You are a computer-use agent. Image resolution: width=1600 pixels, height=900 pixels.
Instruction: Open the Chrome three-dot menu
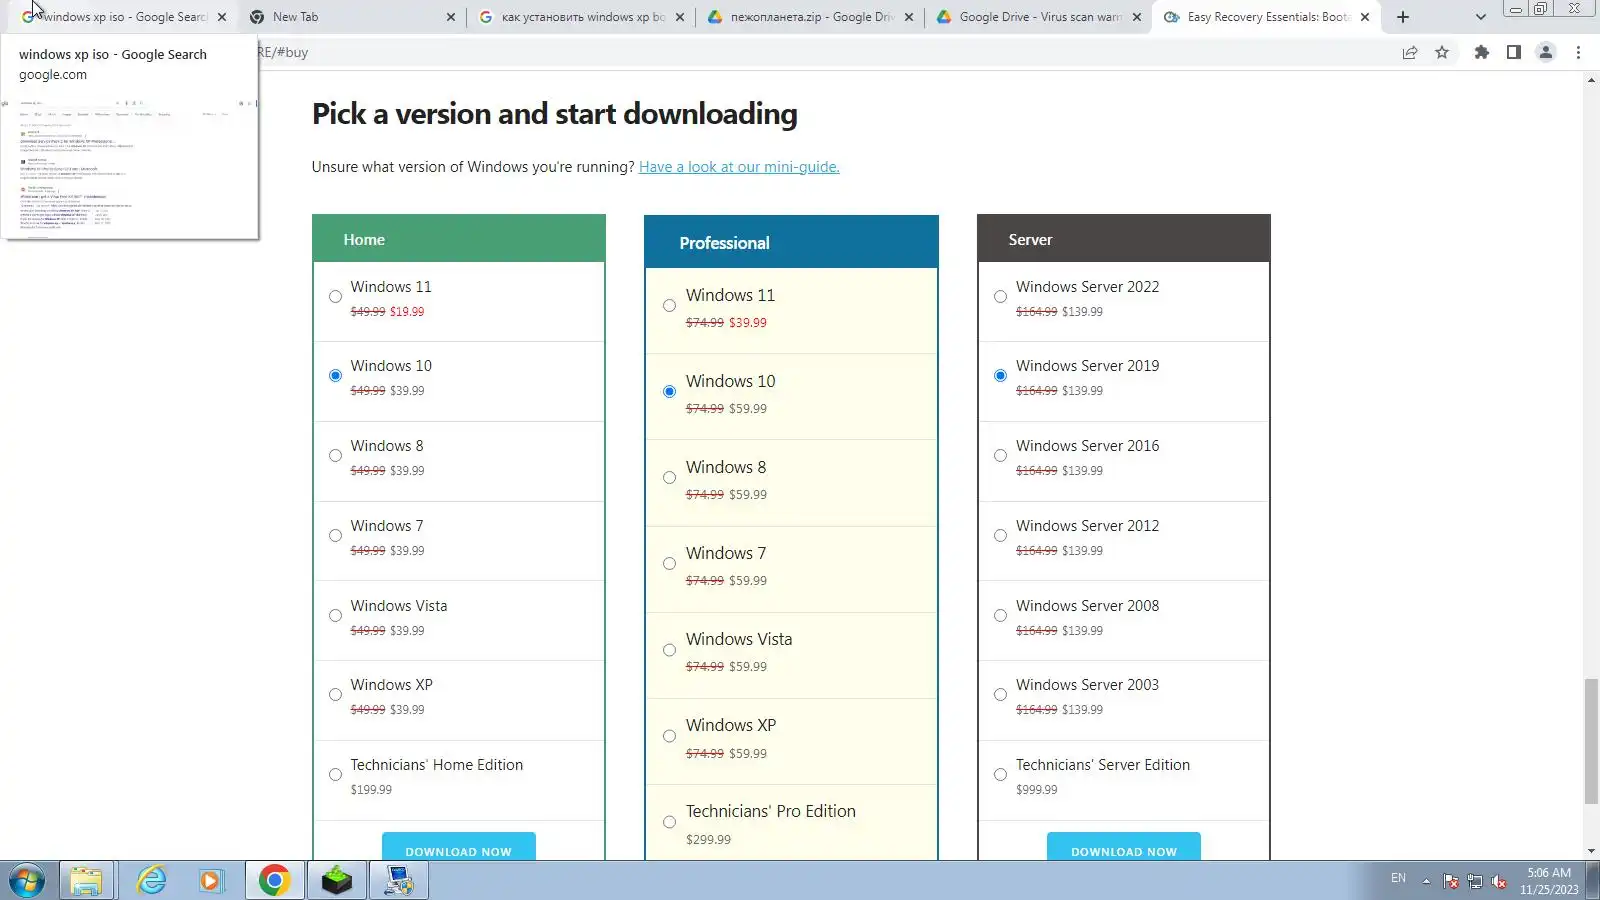tap(1579, 53)
